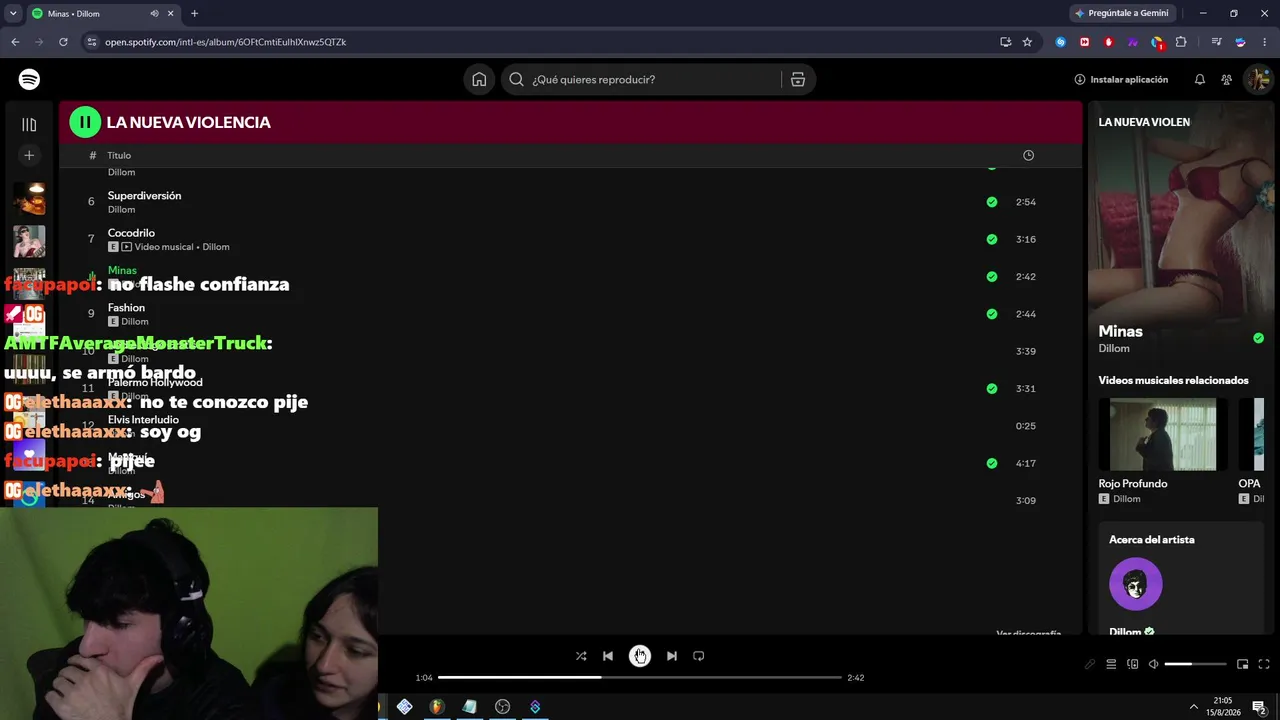Pause the current track in player bar
The image size is (1280, 720).
click(640, 656)
